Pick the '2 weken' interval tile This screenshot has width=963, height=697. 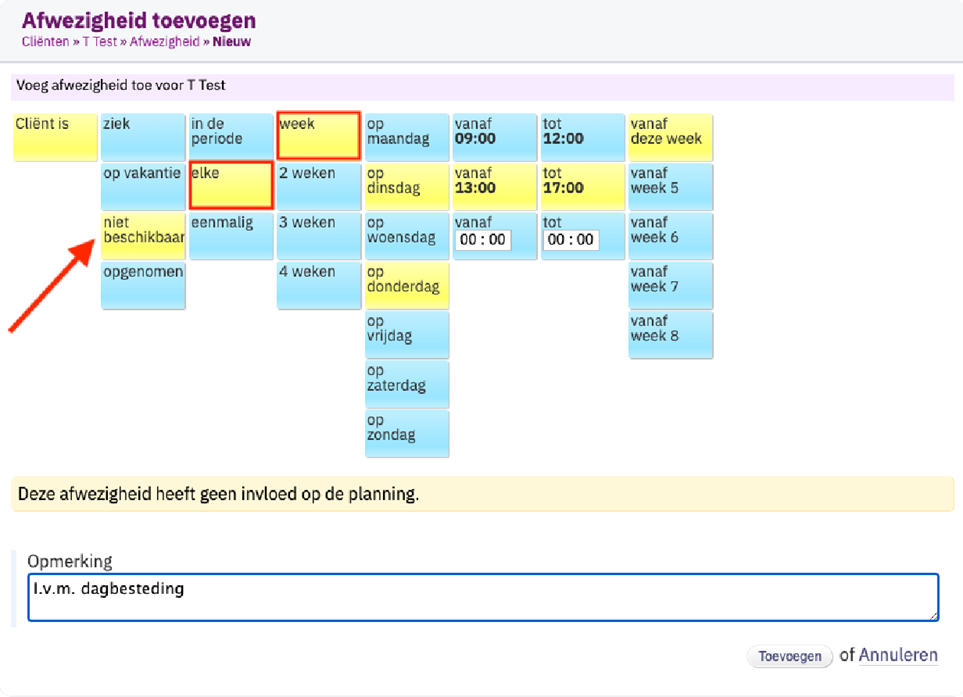319,187
